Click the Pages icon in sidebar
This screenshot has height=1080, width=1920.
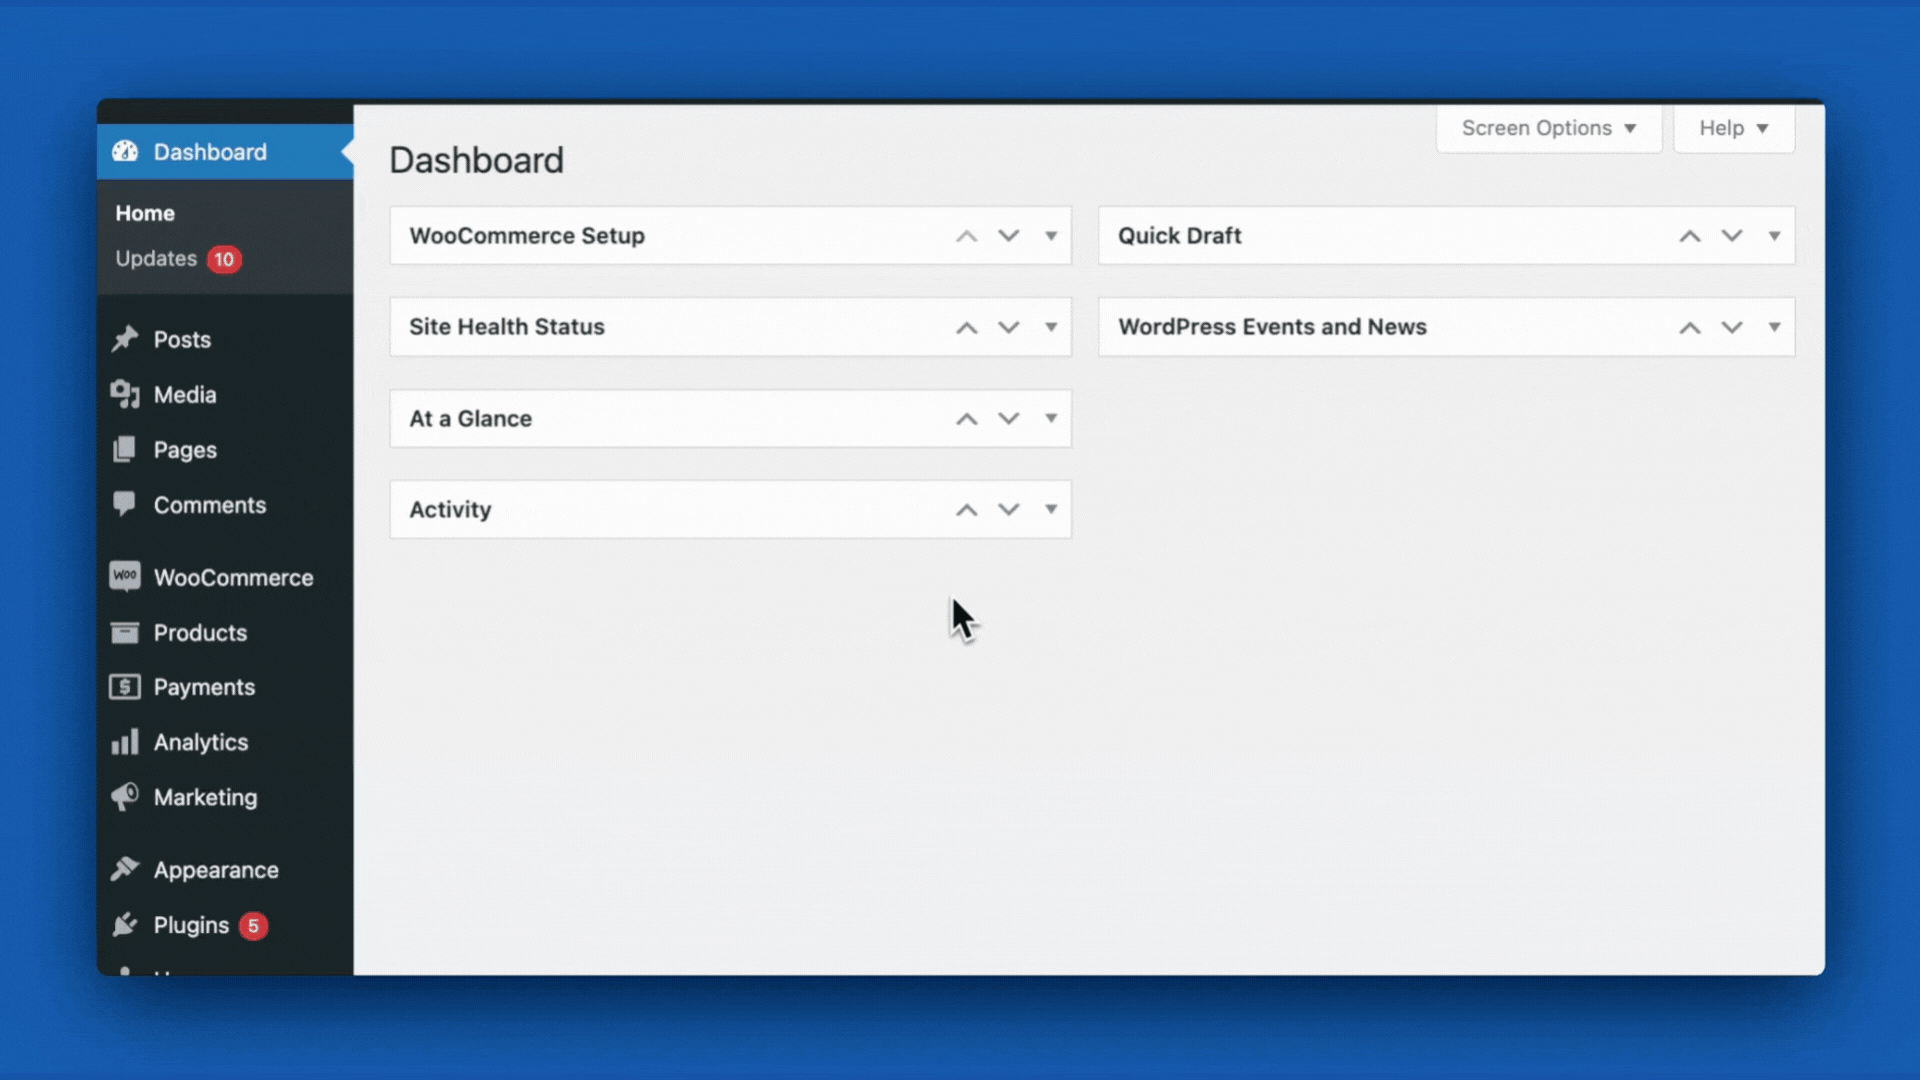125,449
